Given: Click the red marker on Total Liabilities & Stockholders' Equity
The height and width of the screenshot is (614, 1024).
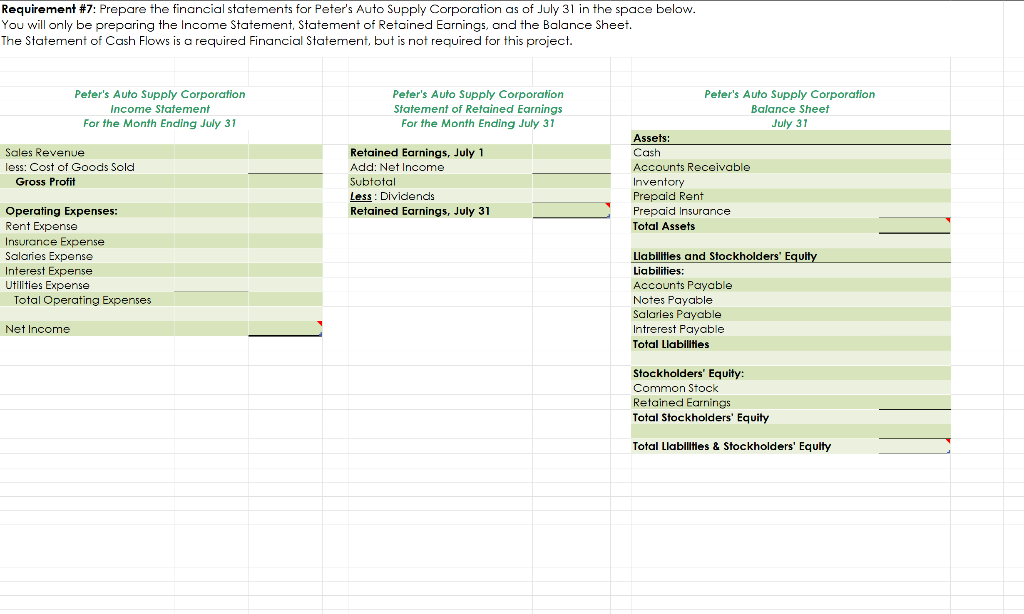Looking at the screenshot, I should 947,441.
